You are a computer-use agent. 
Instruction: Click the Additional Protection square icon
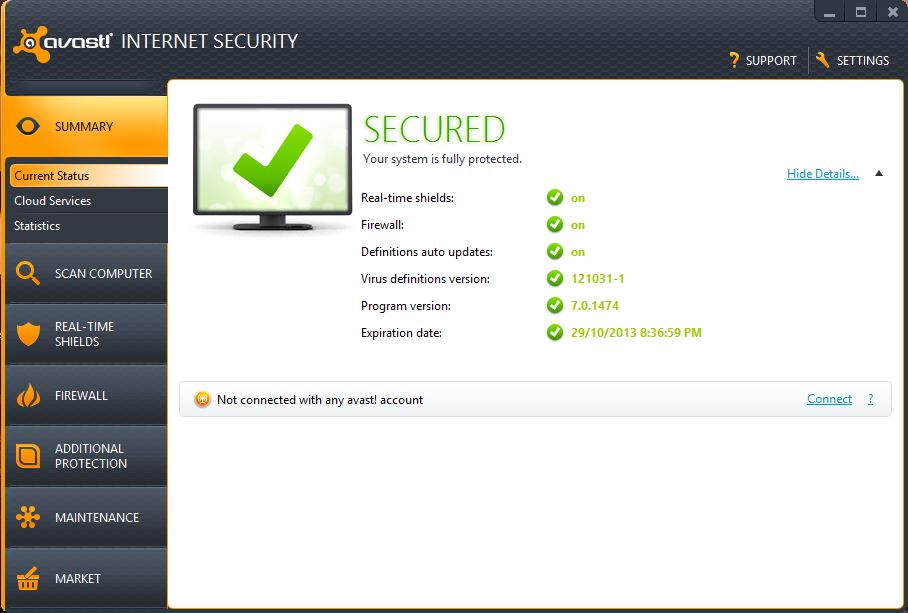(x=28, y=456)
